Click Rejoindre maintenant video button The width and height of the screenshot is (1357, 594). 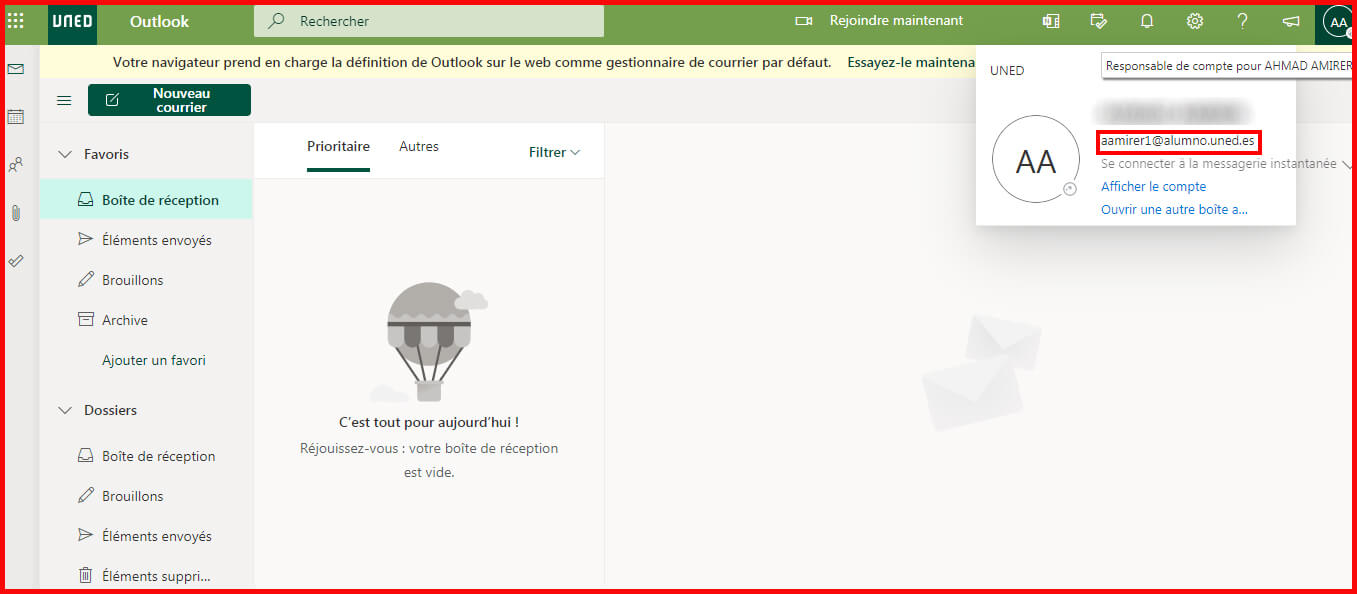879,21
